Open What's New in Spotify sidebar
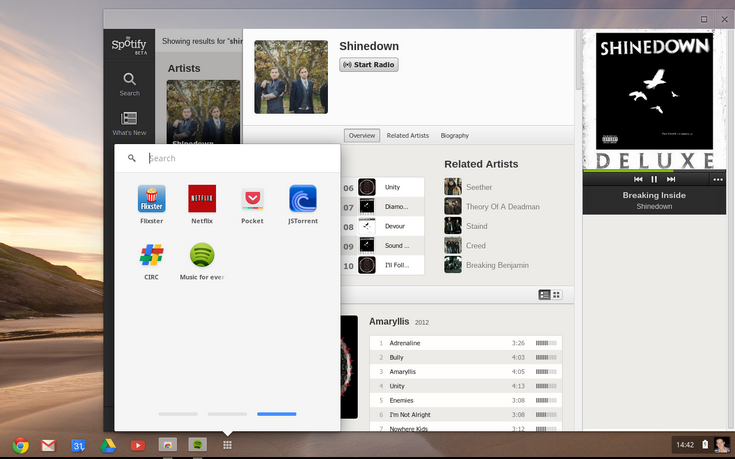Screen dimensions: 735x459 click(x=129, y=124)
